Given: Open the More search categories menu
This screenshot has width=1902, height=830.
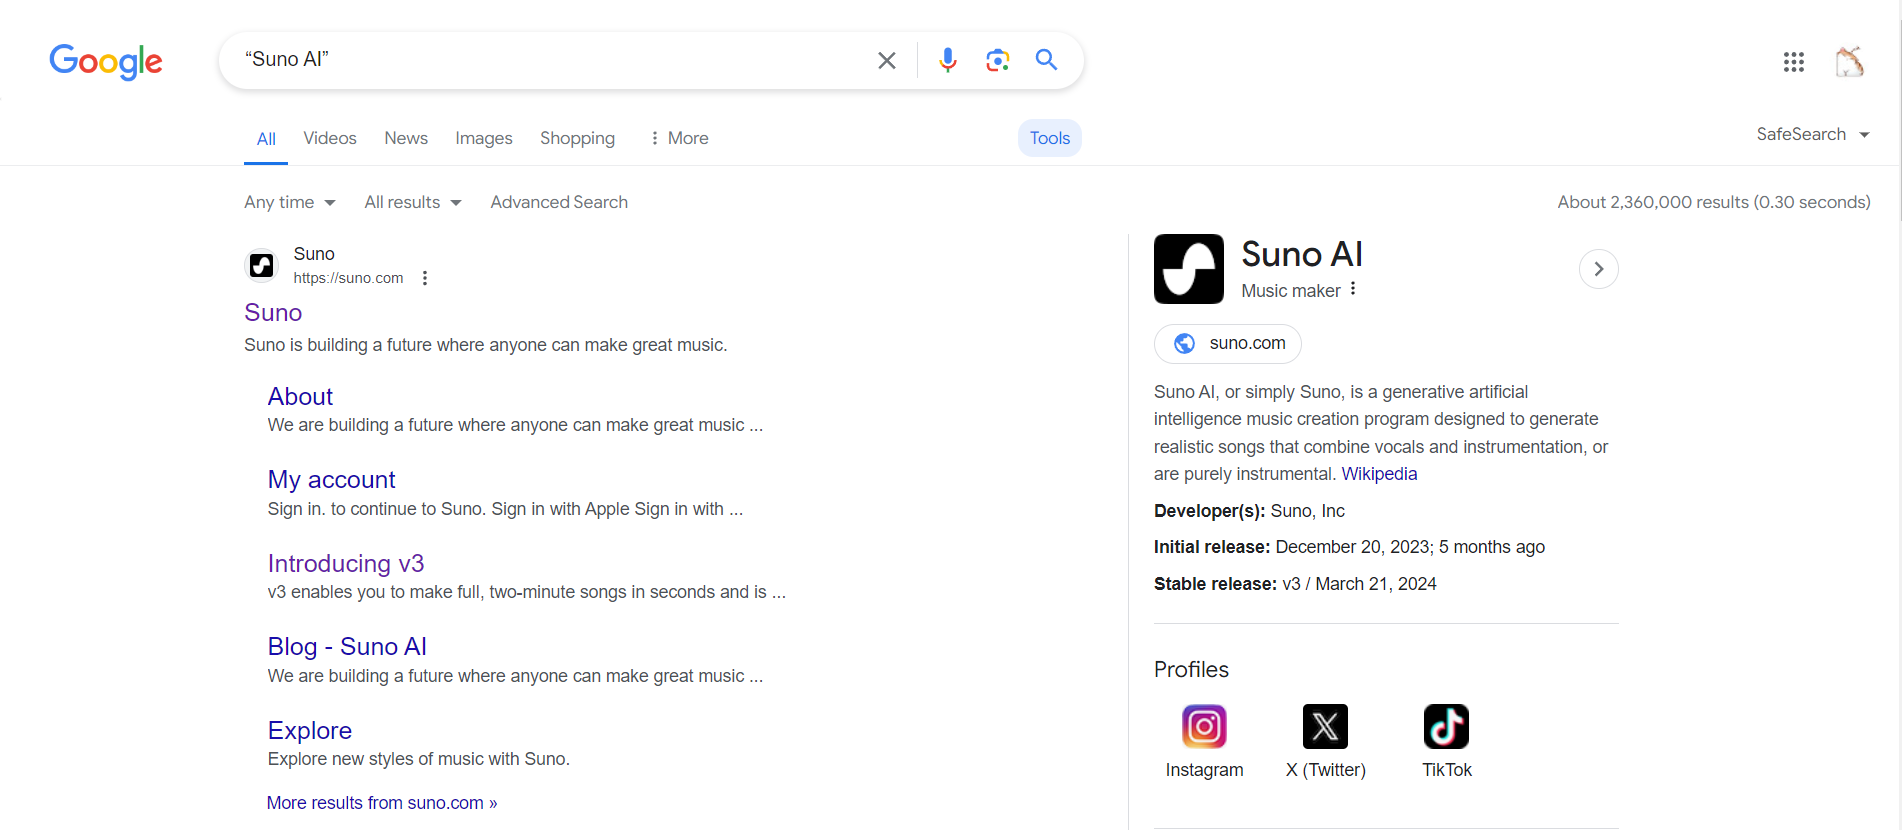Looking at the screenshot, I should 679,138.
